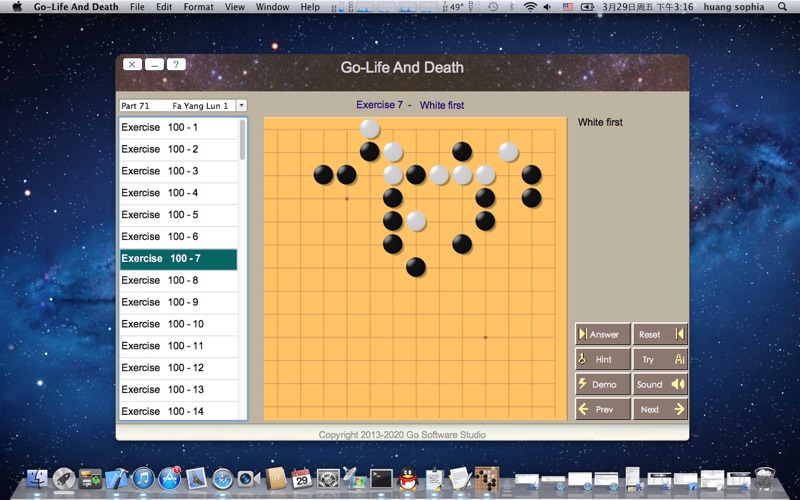The width and height of the screenshot is (800, 500).
Task: Open Launchpad rocket icon in dock
Action: pyautogui.click(x=64, y=479)
